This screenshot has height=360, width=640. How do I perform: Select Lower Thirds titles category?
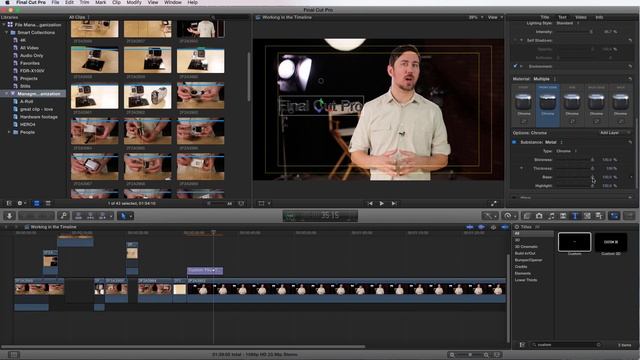point(526,280)
